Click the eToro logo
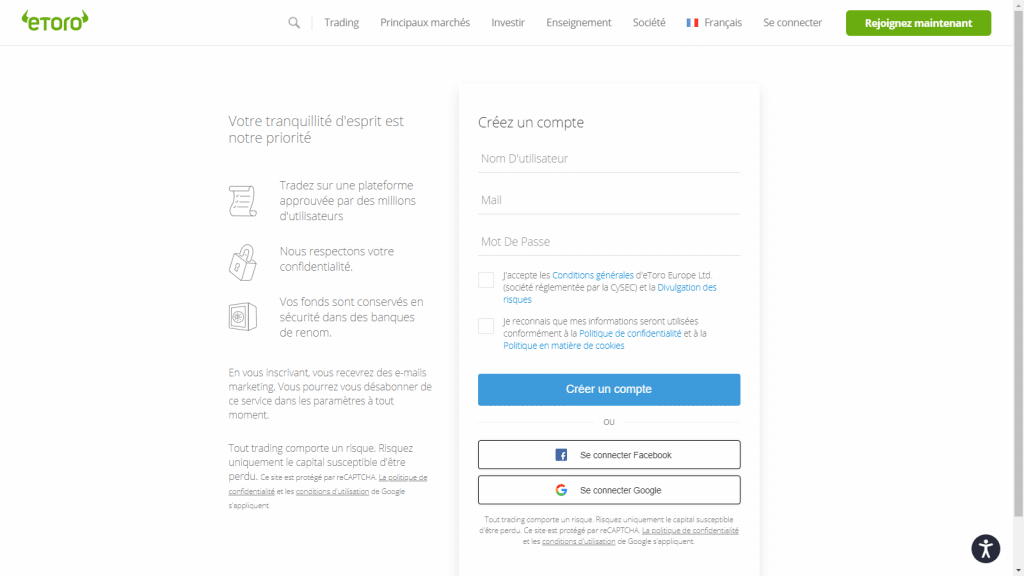1024x576 pixels. click(x=55, y=21)
